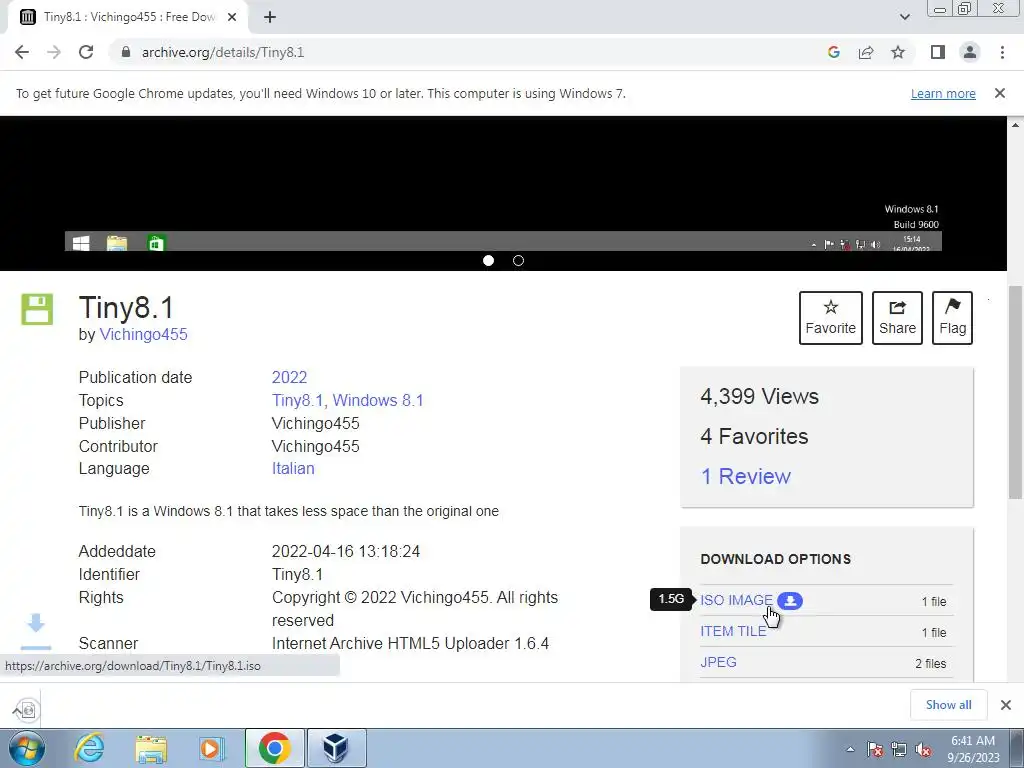Open Learn more about Chrome updates
The height and width of the screenshot is (768, 1024).
click(x=943, y=93)
